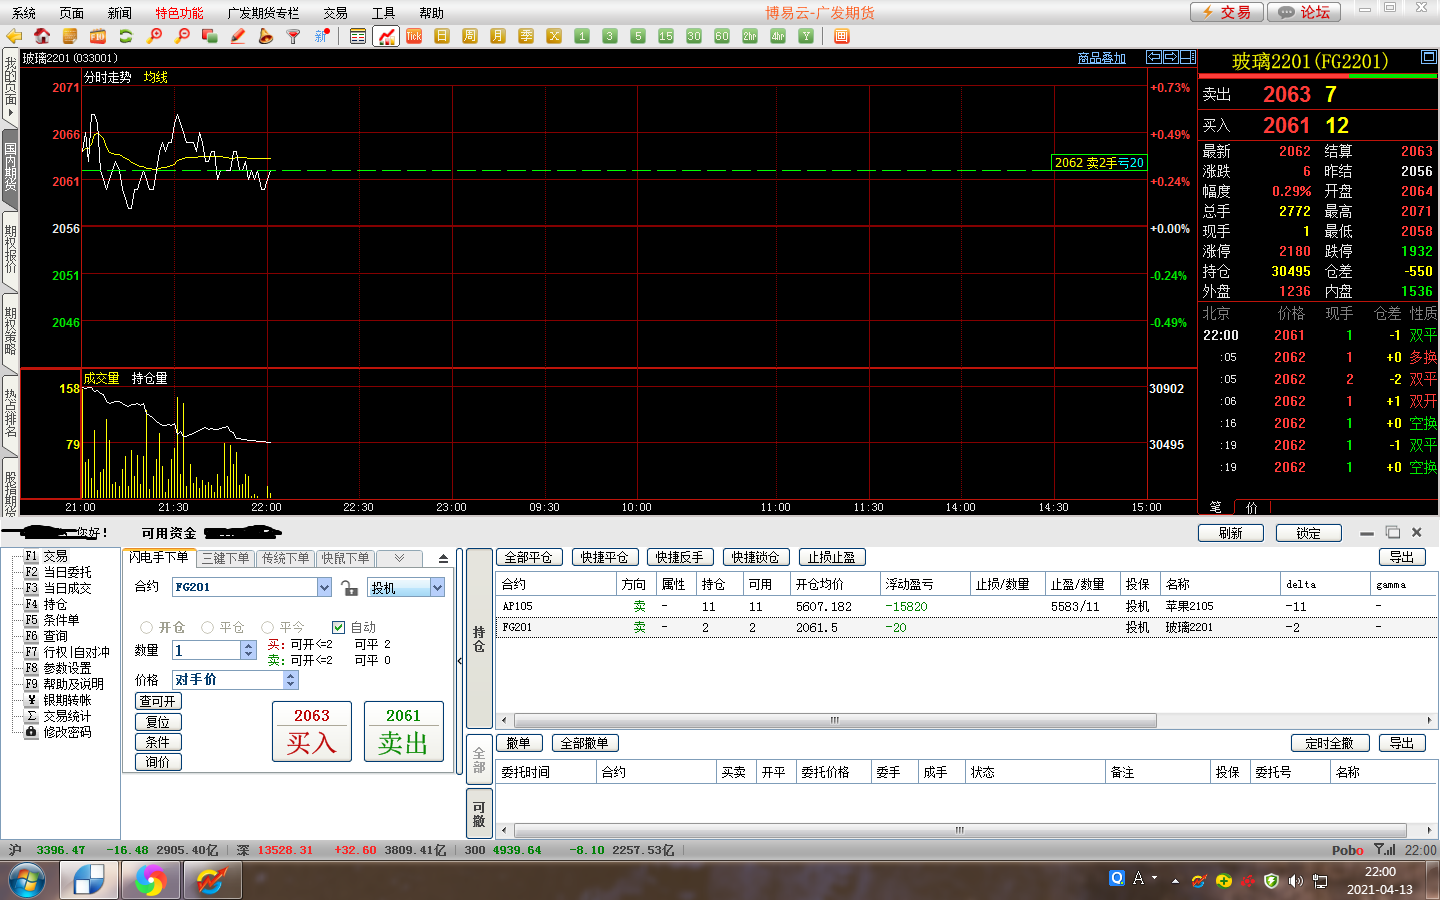Viewport: 1440px width, 900px height.
Task: Click the red home icon in toolbar
Action: tap(42, 36)
